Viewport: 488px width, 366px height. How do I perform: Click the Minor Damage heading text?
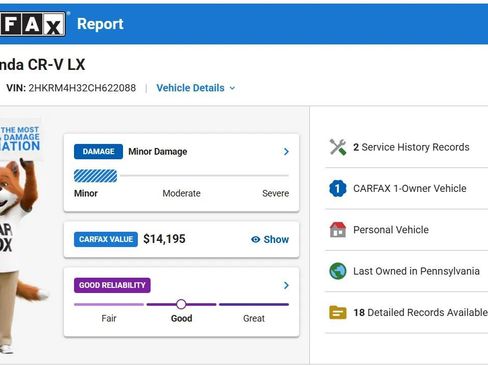coord(158,152)
